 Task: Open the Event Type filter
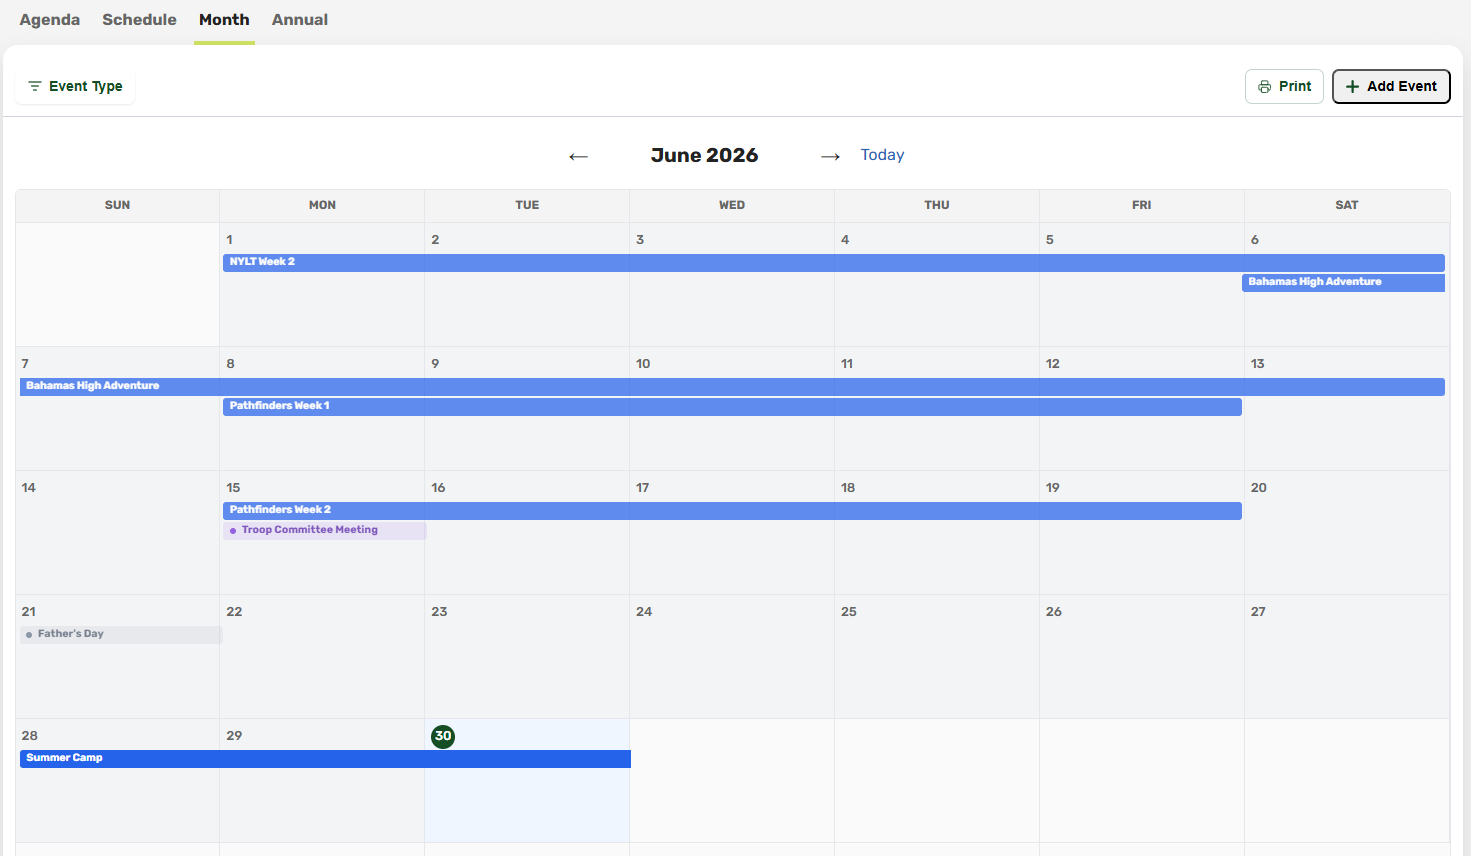click(75, 86)
